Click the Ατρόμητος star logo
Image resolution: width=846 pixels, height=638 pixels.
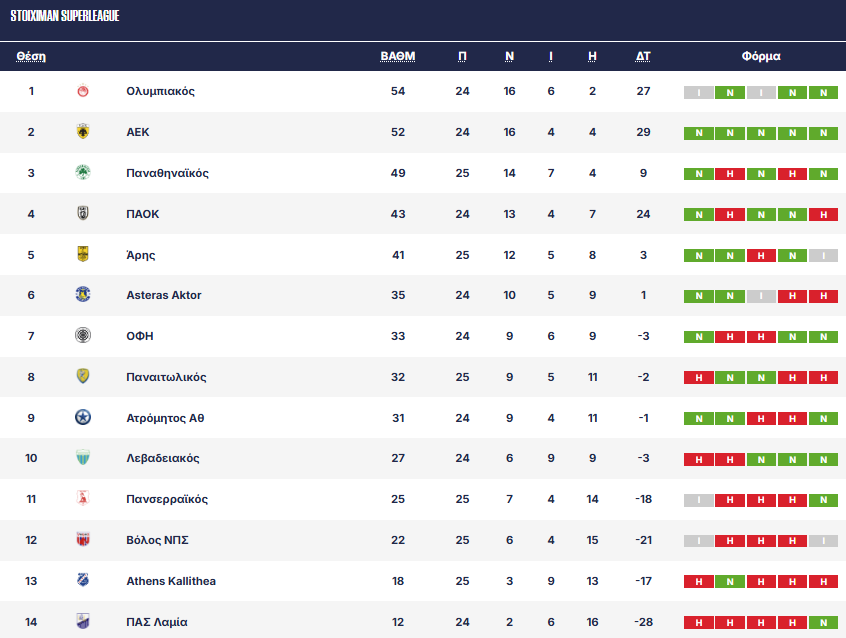(x=83, y=418)
